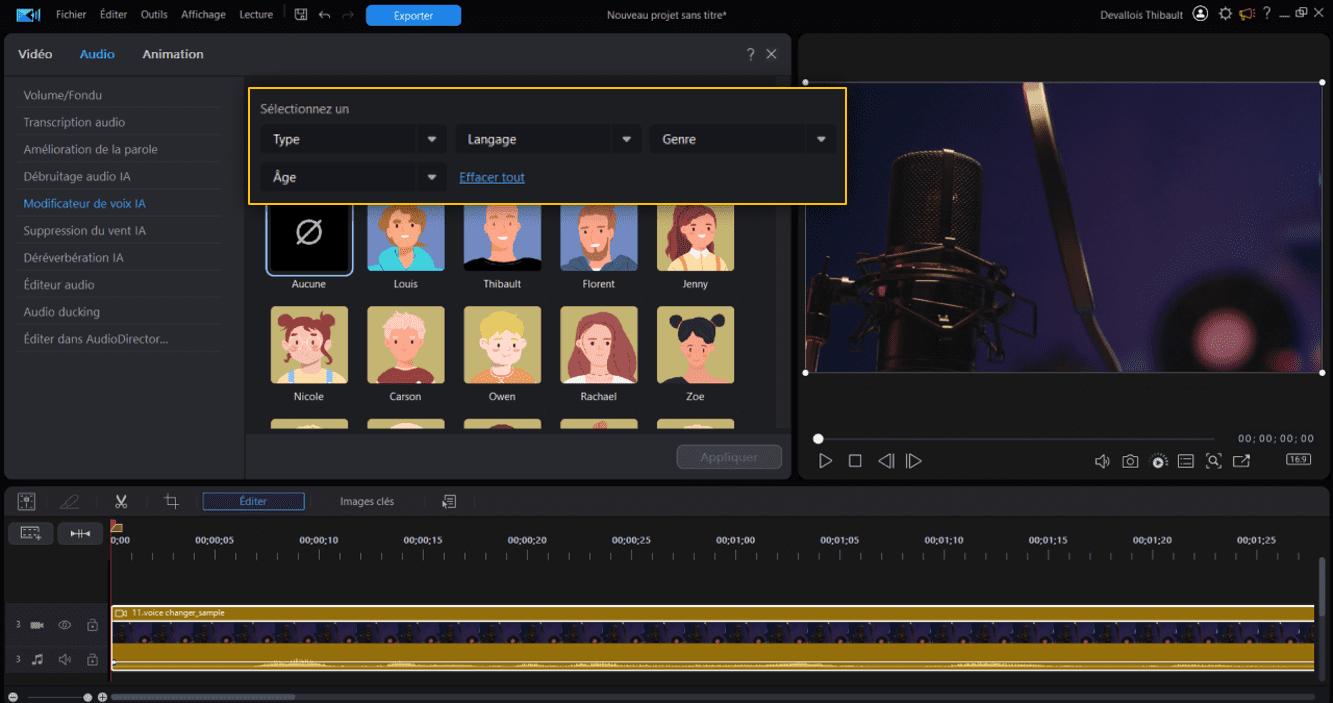The width and height of the screenshot is (1333, 703).
Task: Mute the audio track speaker
Action: (x=65, y=659)
